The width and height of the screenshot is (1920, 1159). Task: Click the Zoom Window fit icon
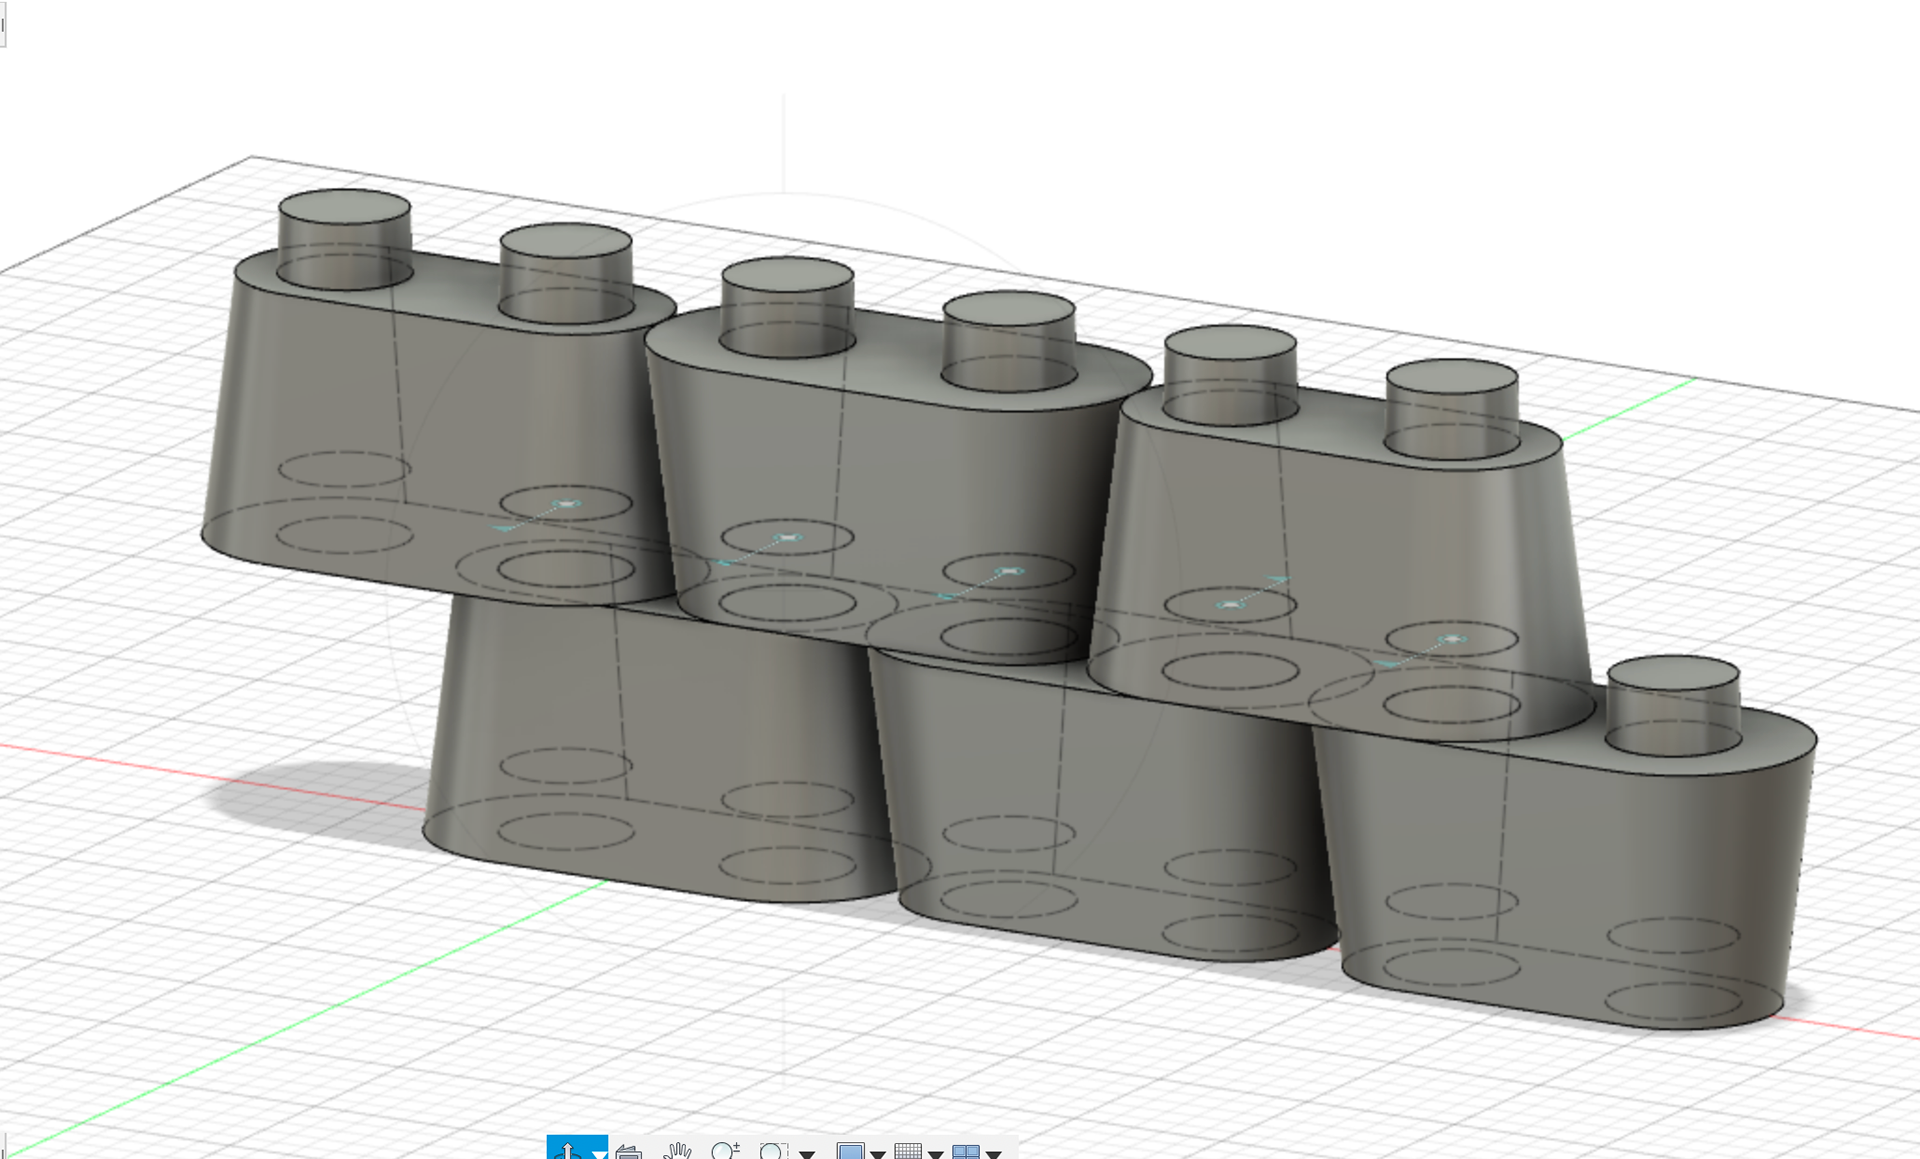[x=773, y=1151]
